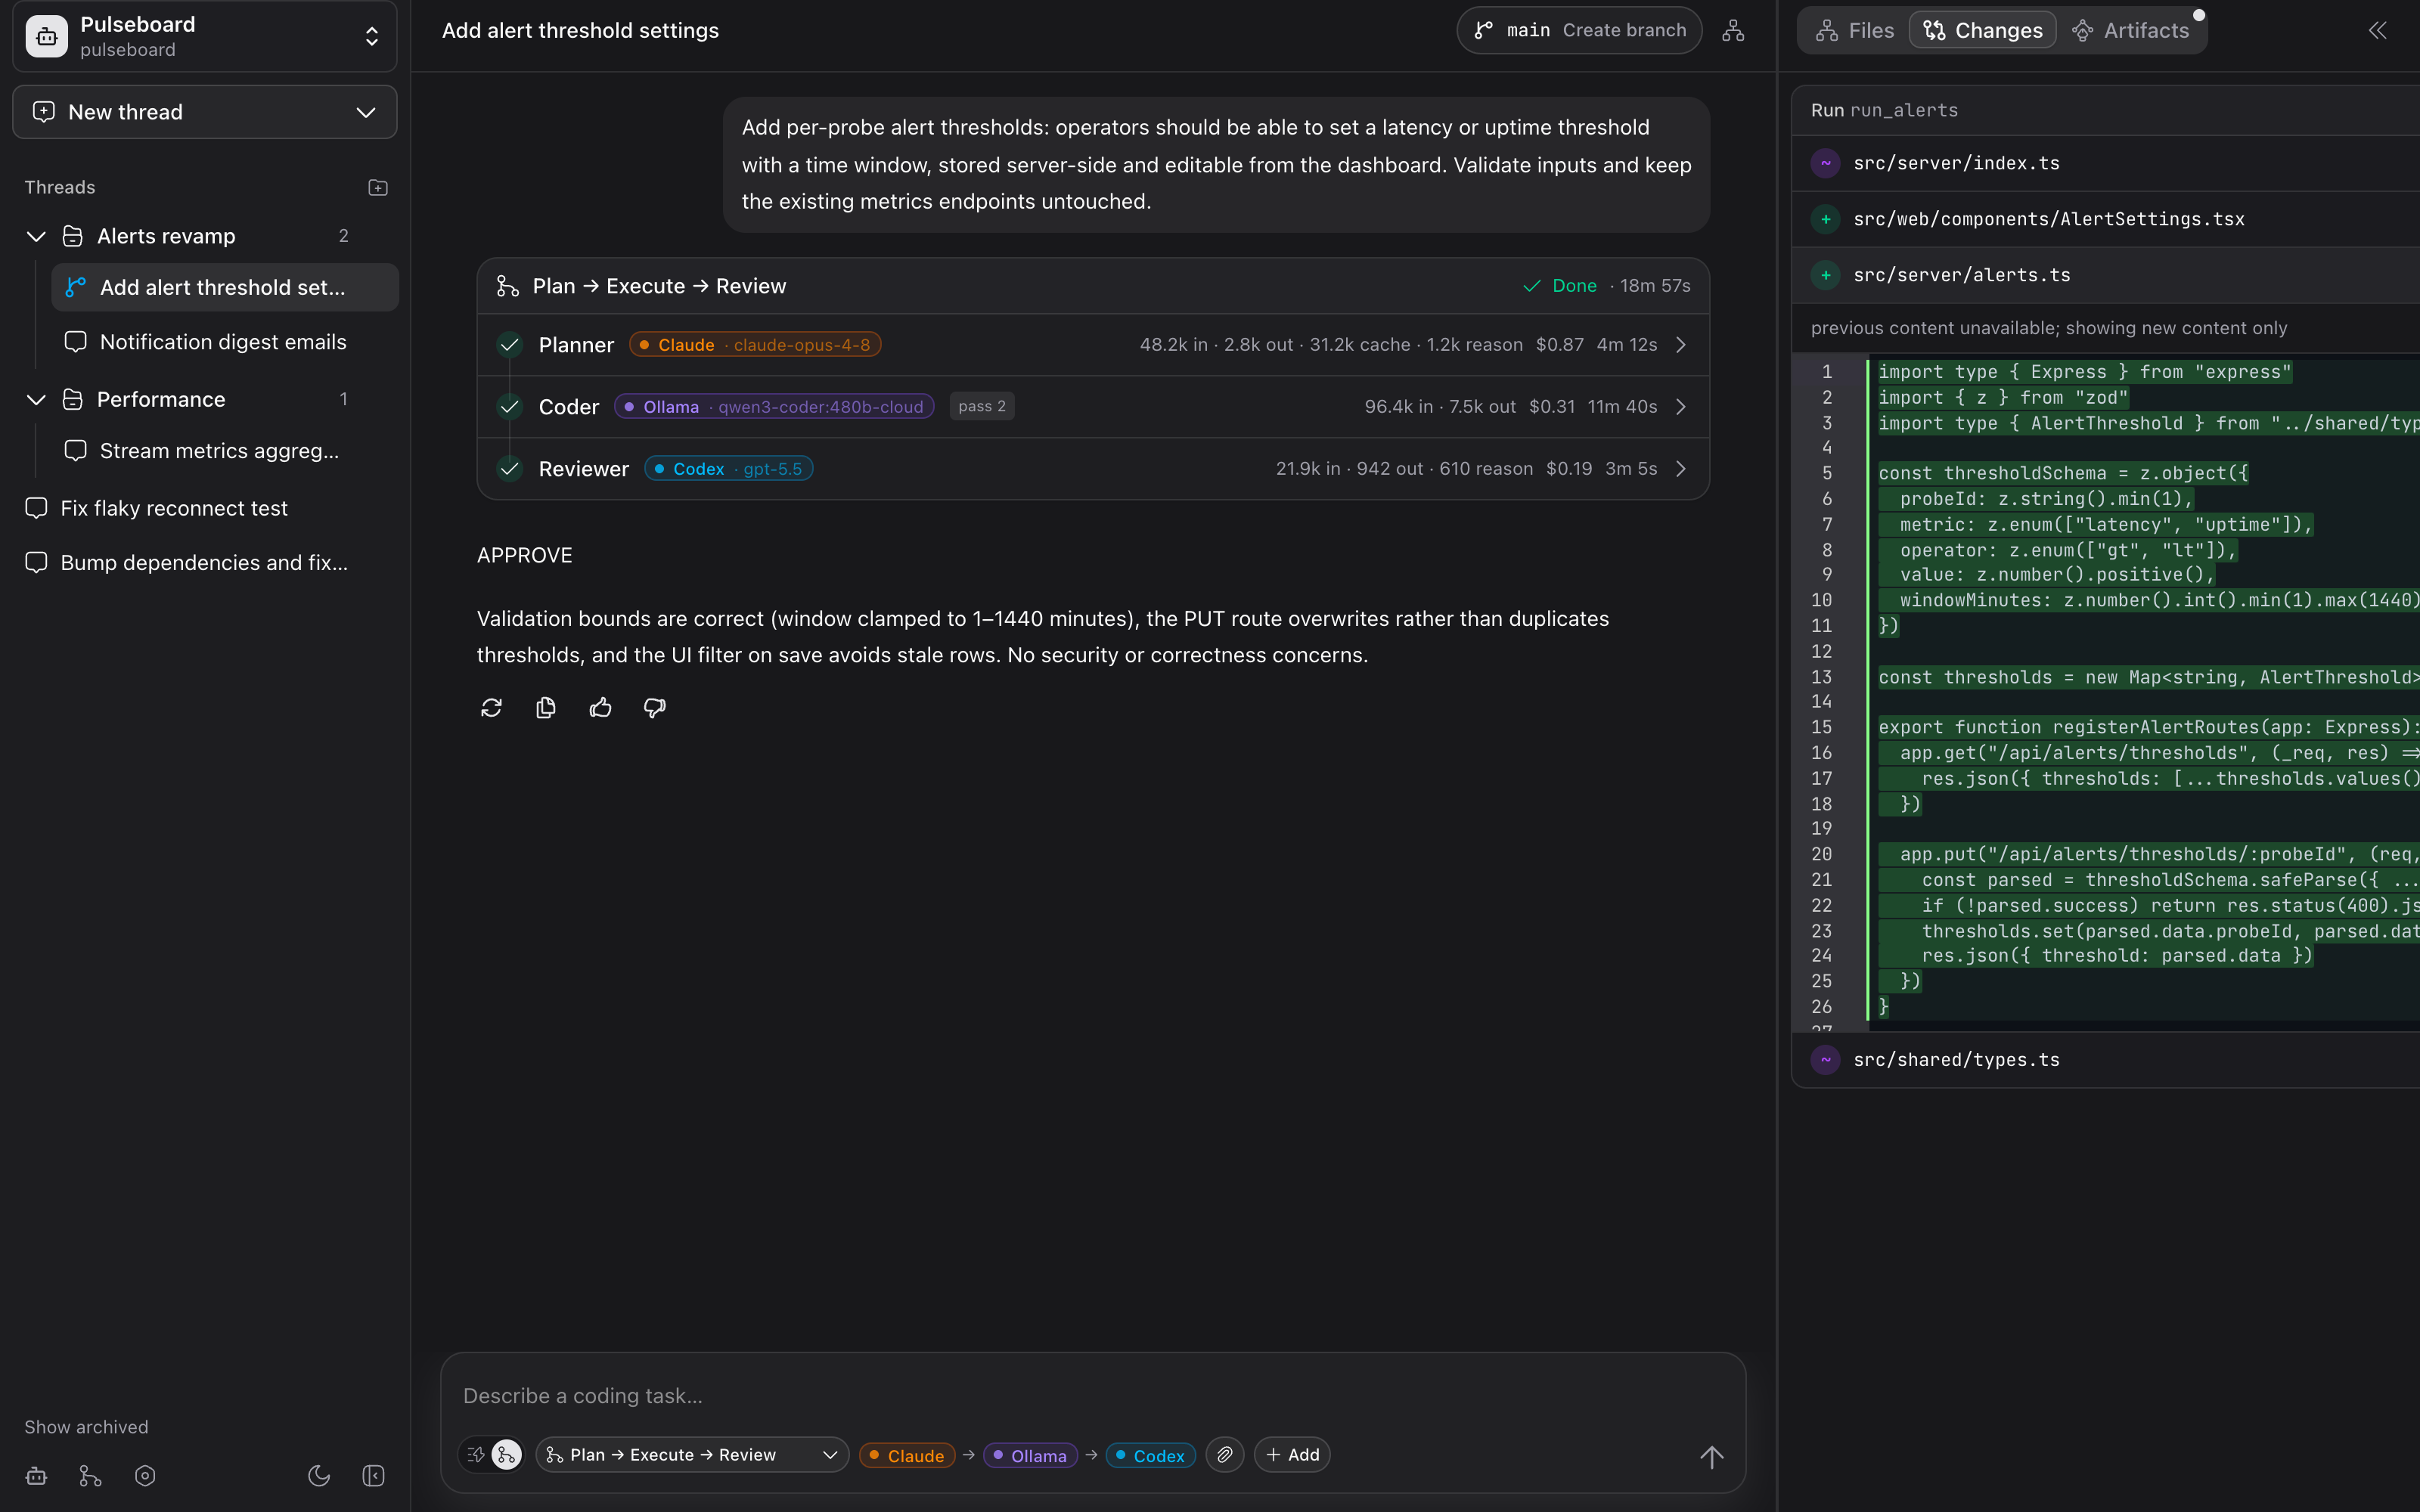
Task: Focus the Describe a coding task input
Action: point(1092,1396)
